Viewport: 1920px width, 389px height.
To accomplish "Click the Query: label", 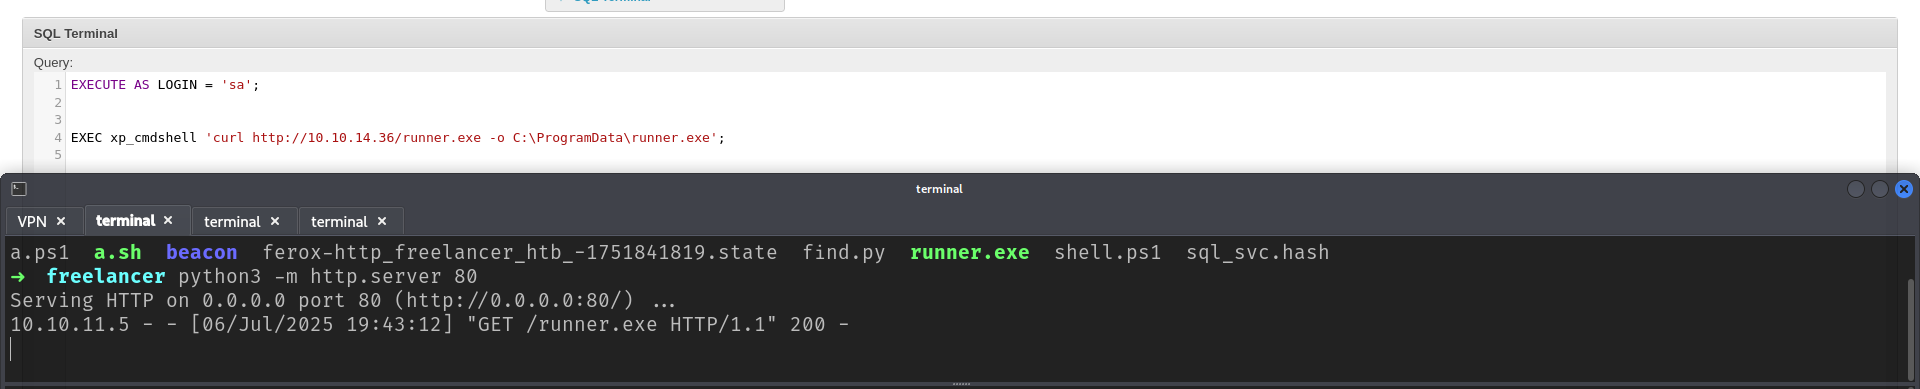I will coord(53,62).
